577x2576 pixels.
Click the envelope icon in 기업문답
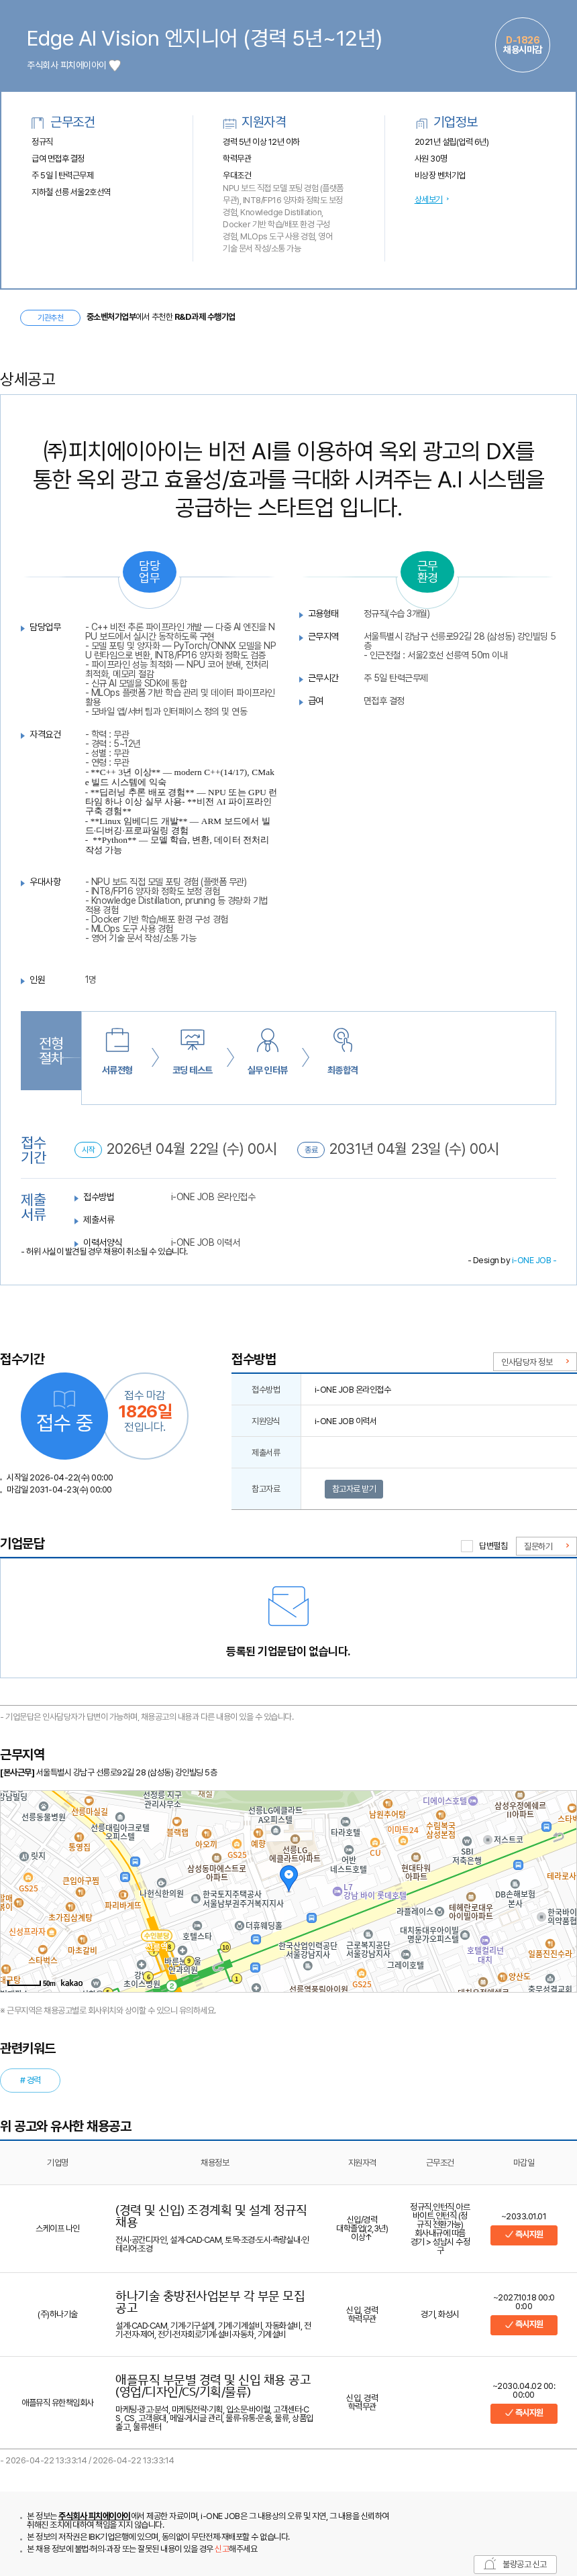(288, 1605)
